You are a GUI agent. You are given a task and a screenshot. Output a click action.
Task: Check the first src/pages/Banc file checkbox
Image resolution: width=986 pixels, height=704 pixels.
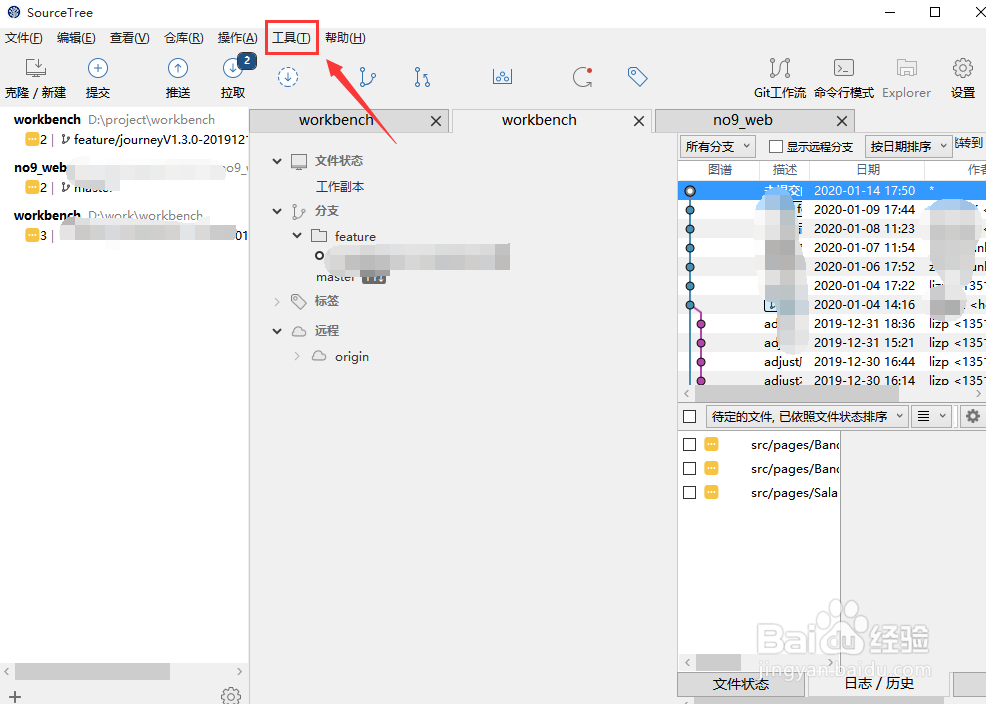click(x=689, y=444)
